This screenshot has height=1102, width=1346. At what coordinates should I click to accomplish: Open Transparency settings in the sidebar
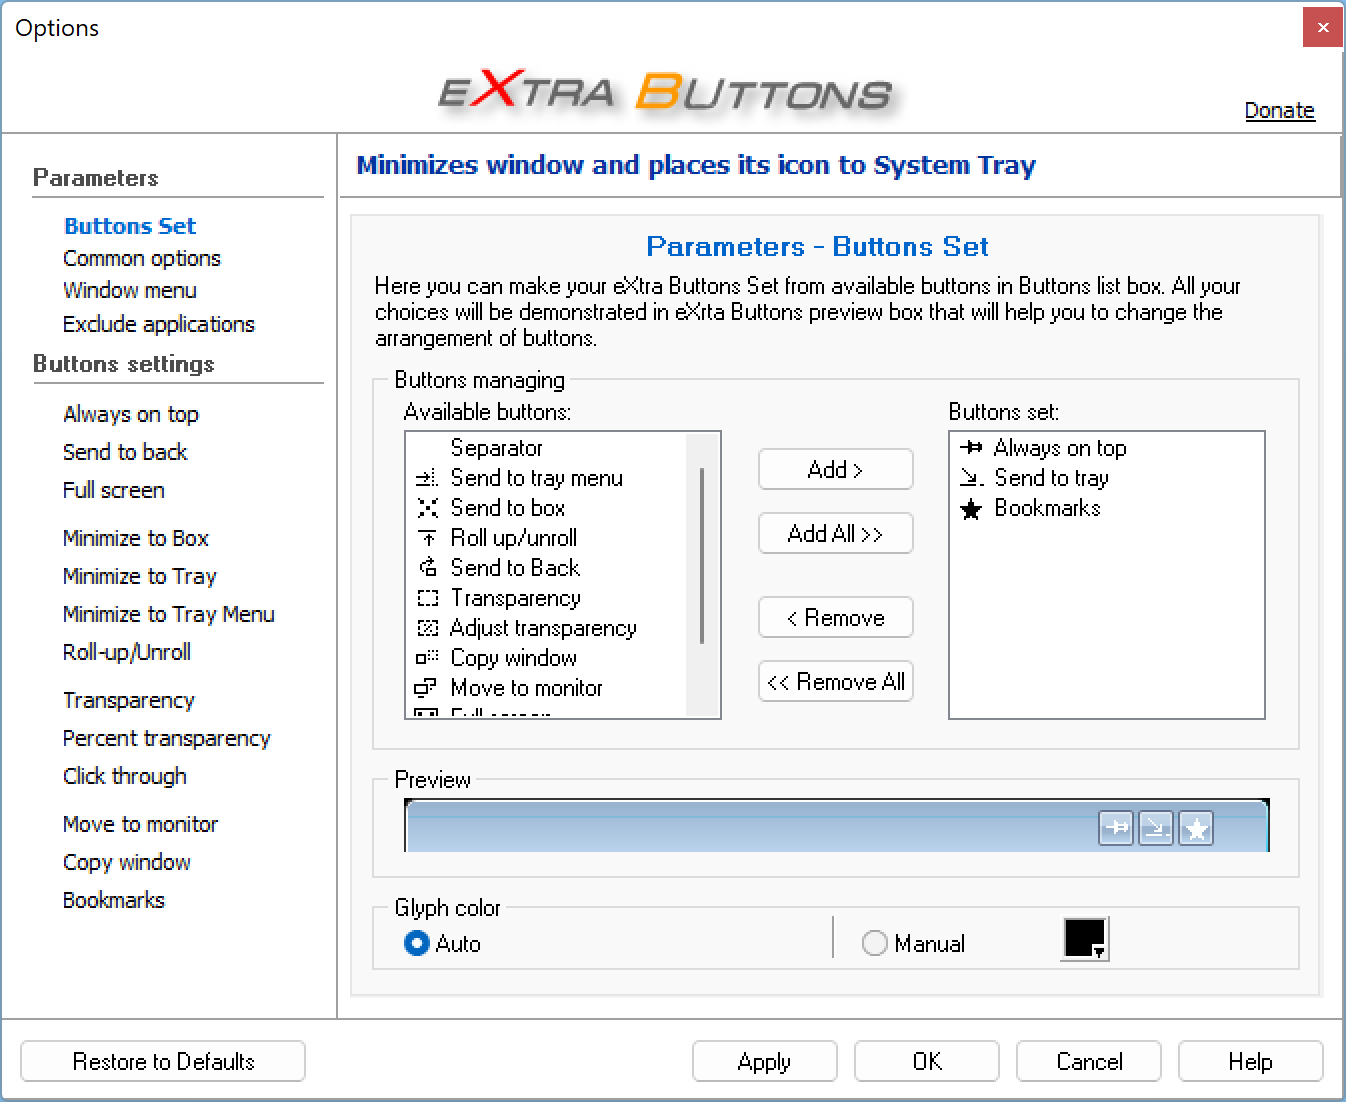tap(129, 700)
